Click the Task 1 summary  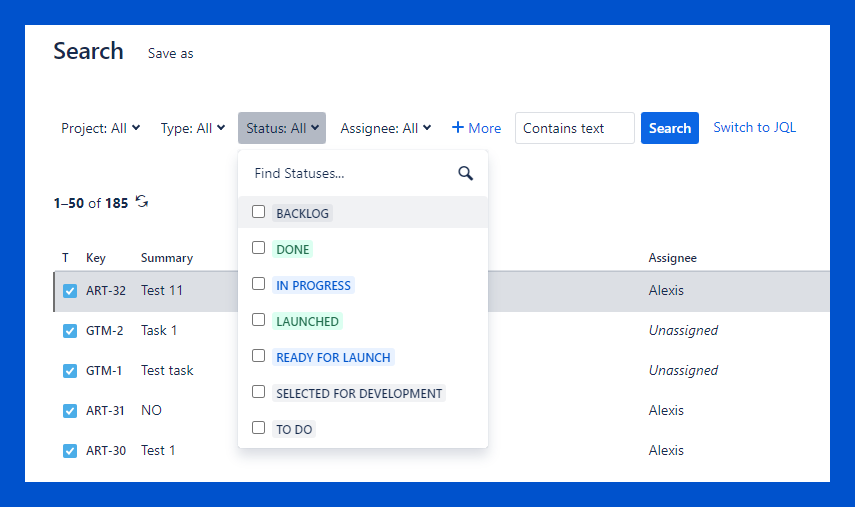click(159, 330)
